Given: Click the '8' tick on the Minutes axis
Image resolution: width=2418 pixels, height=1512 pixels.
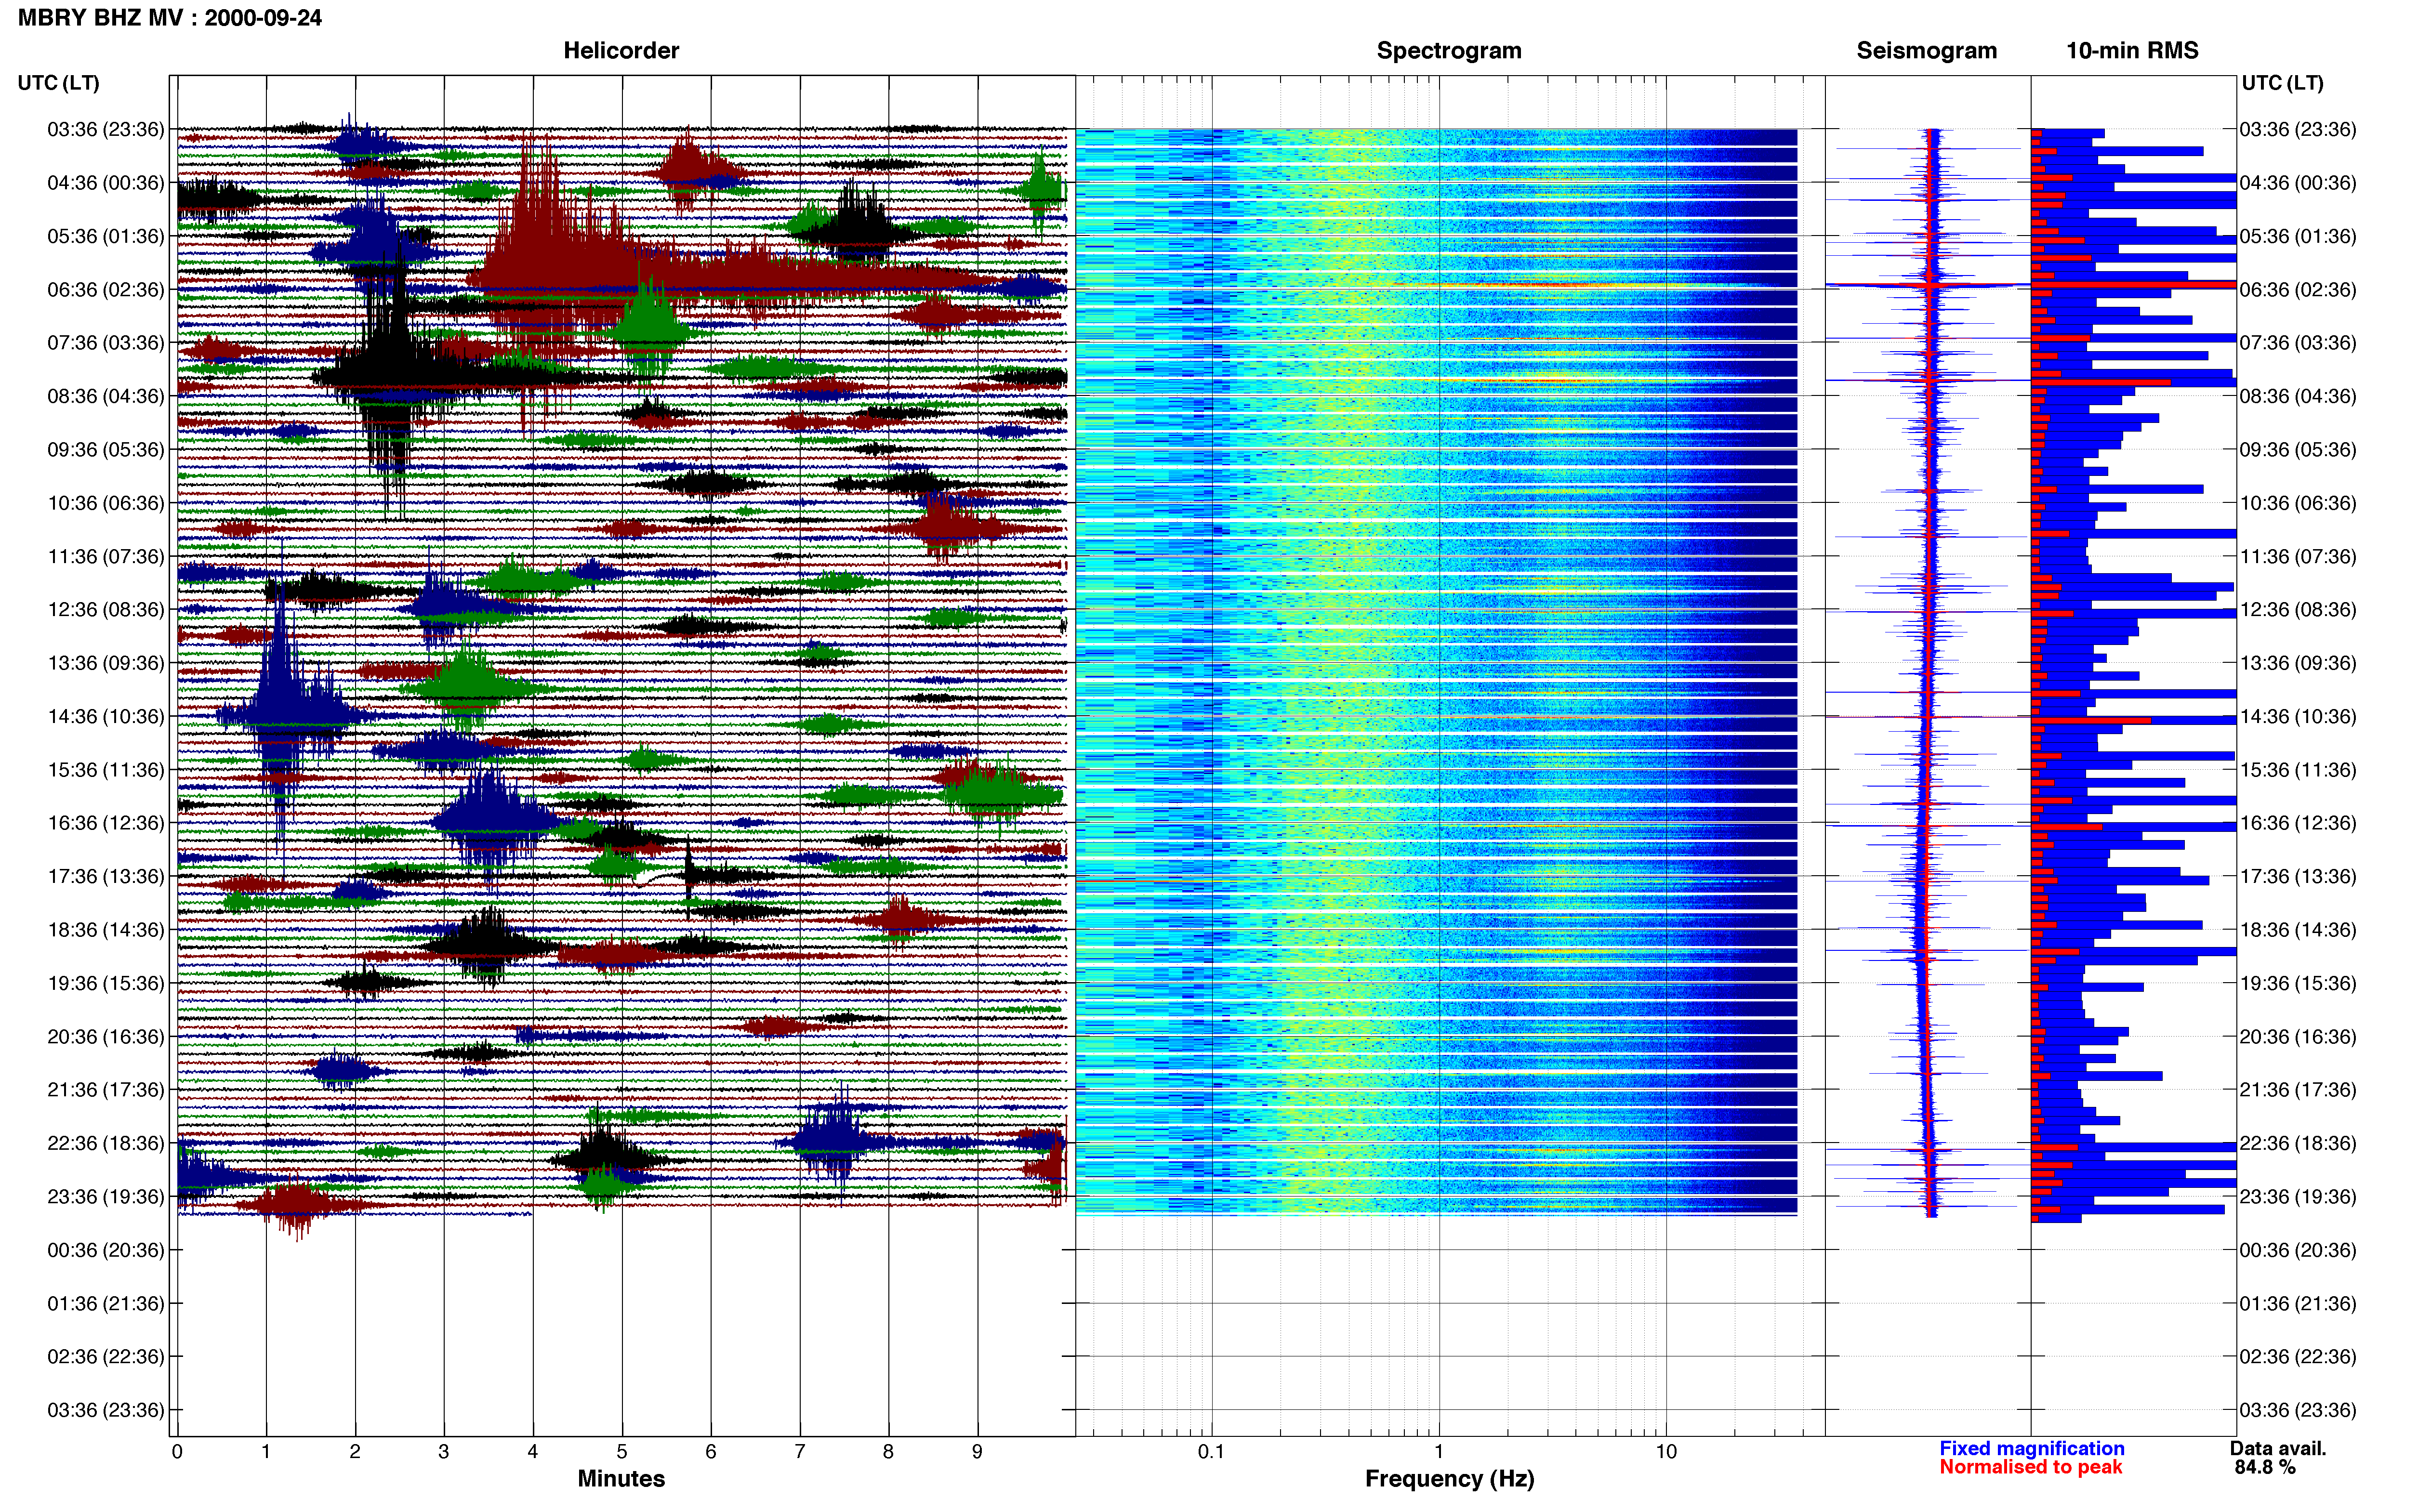Looking at the screenshot, I should tap(888, 1451).
